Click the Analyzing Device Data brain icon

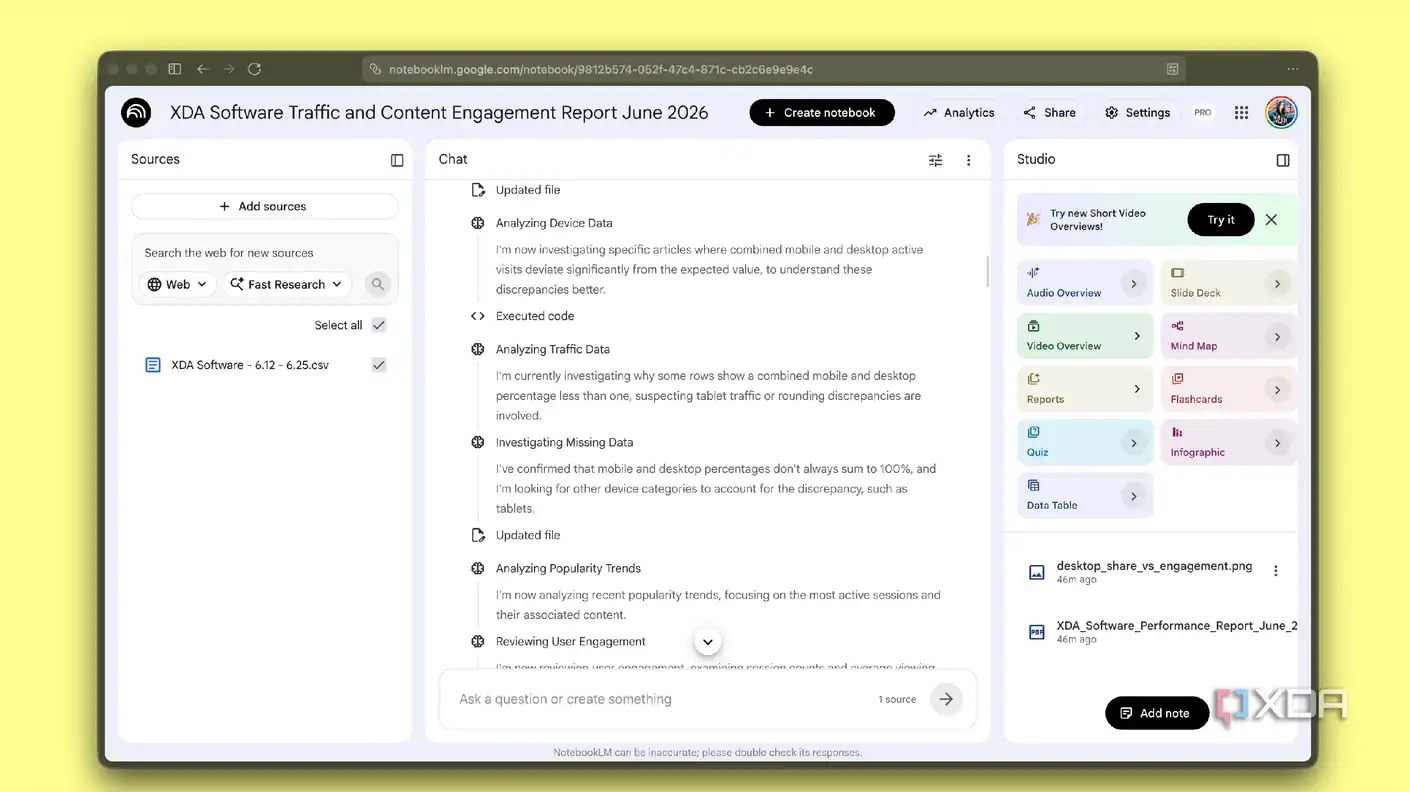(478, 223)
